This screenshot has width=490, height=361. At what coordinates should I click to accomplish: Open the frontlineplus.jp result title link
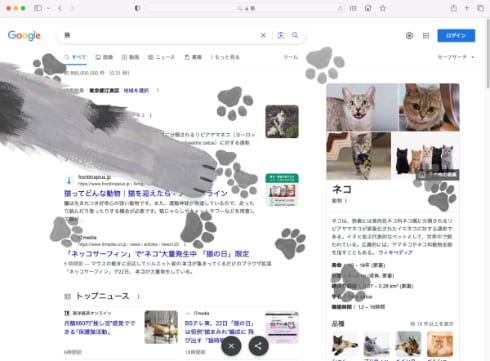[x=146, y=193]
